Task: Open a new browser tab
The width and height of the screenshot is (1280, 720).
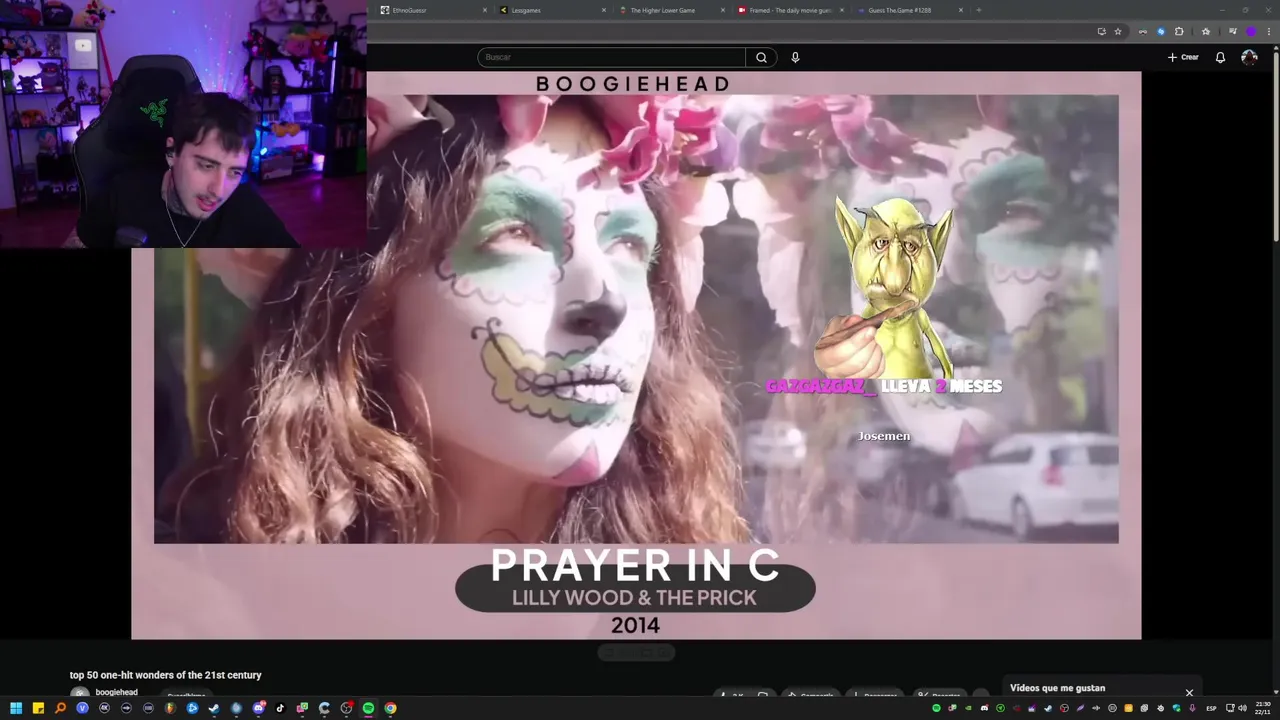Action: pyautogui.click(x=978, y=10)
